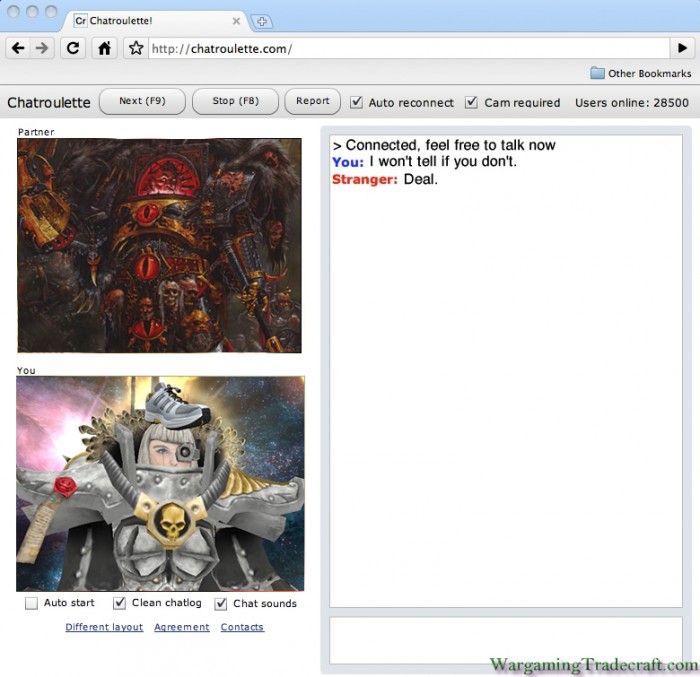
Task: Click the message 'I won't tell if you don't.'
Action: tap(443, 161)
